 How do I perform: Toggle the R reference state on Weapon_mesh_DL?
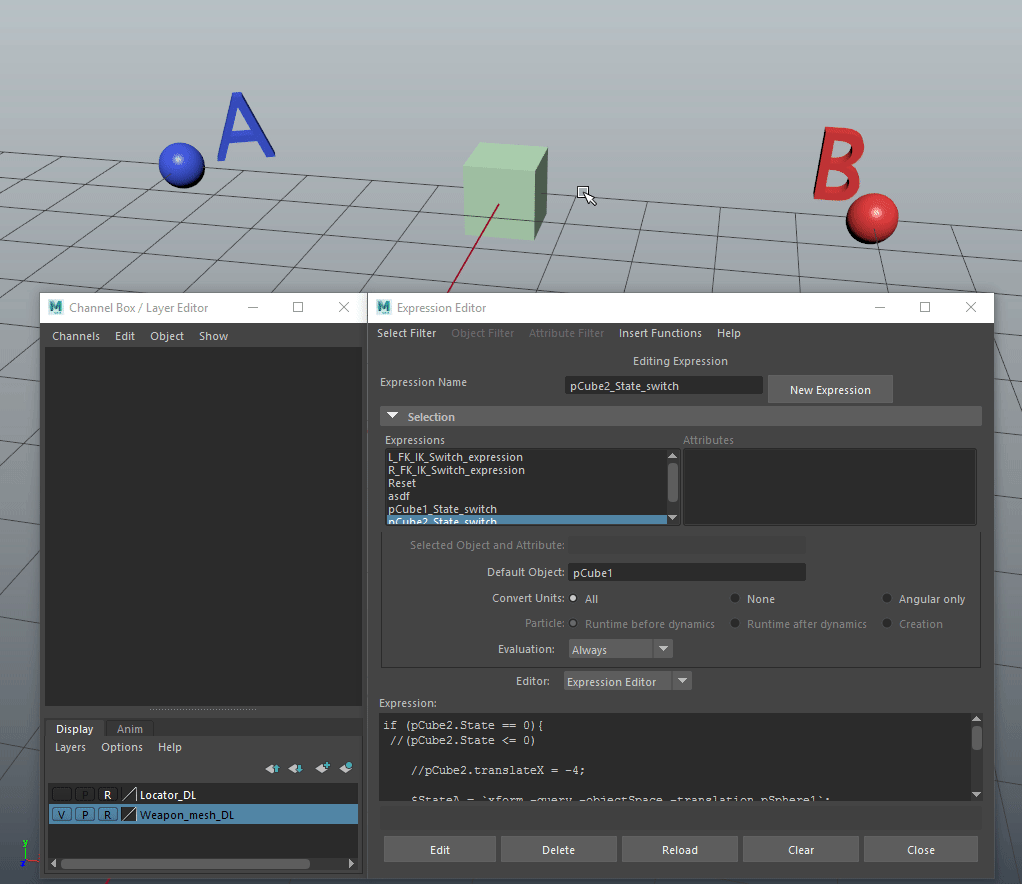[108, 814]
